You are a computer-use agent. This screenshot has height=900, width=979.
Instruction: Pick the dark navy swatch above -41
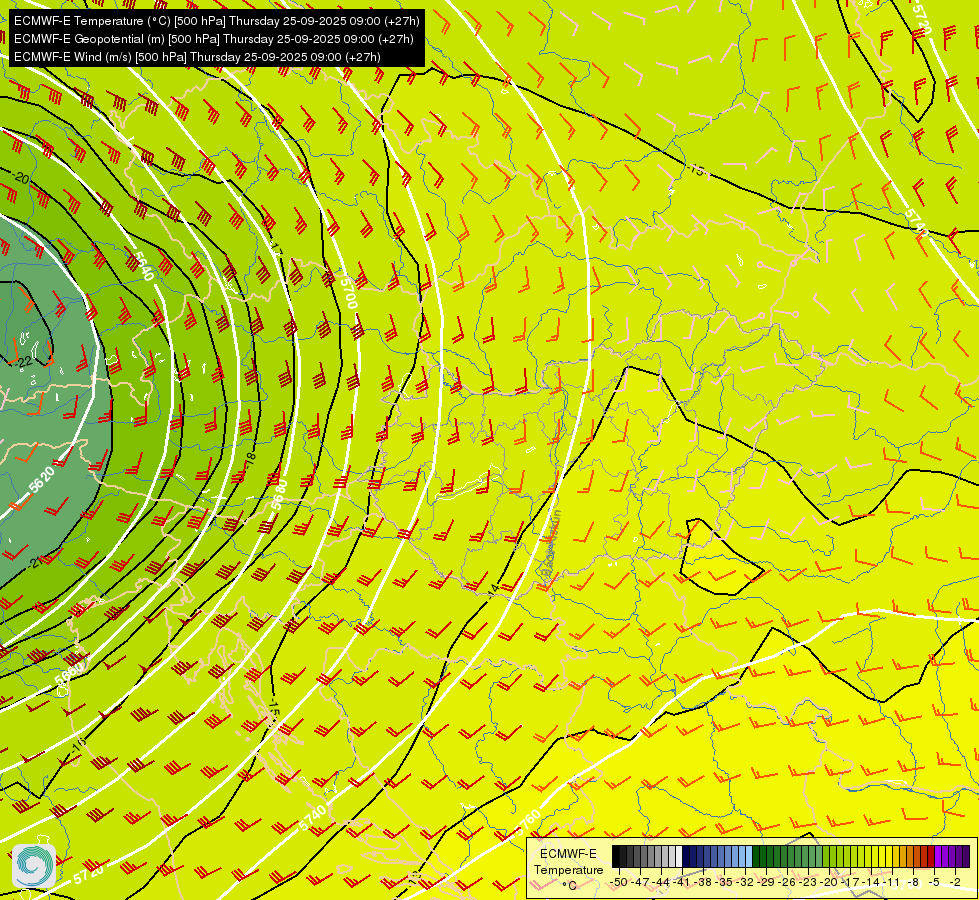point(686,856)
